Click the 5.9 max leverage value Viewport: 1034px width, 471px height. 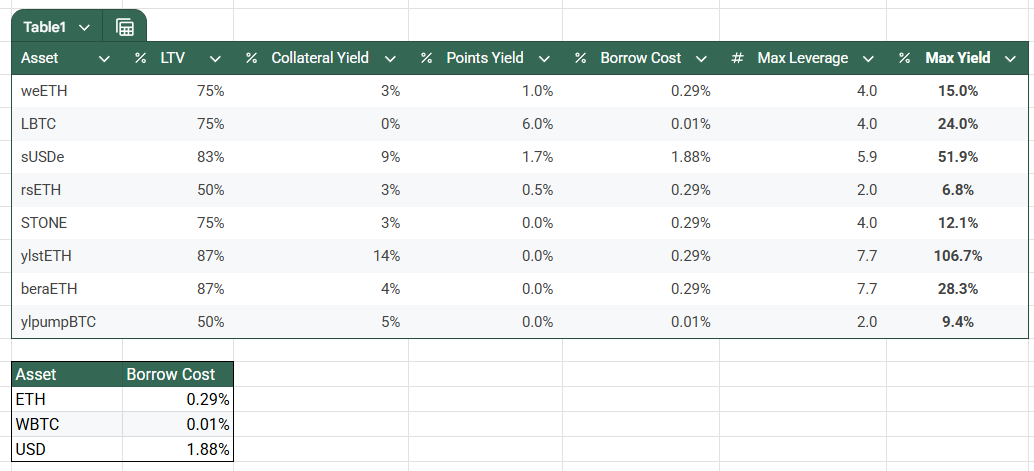click(x=867, y=157)
